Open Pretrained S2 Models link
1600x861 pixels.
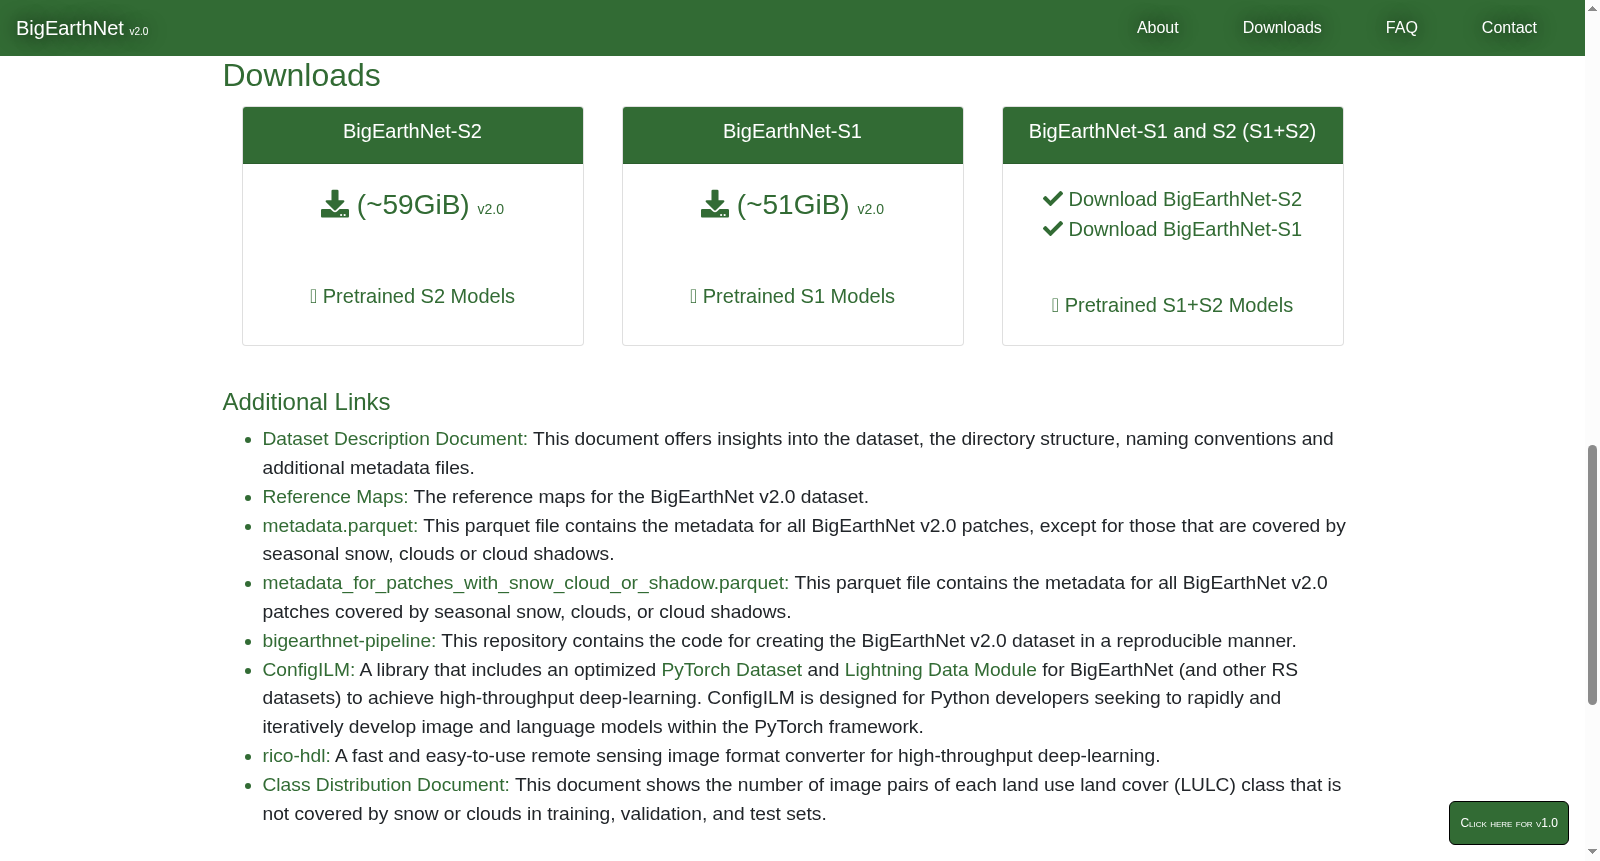click(x=412, y=296)
